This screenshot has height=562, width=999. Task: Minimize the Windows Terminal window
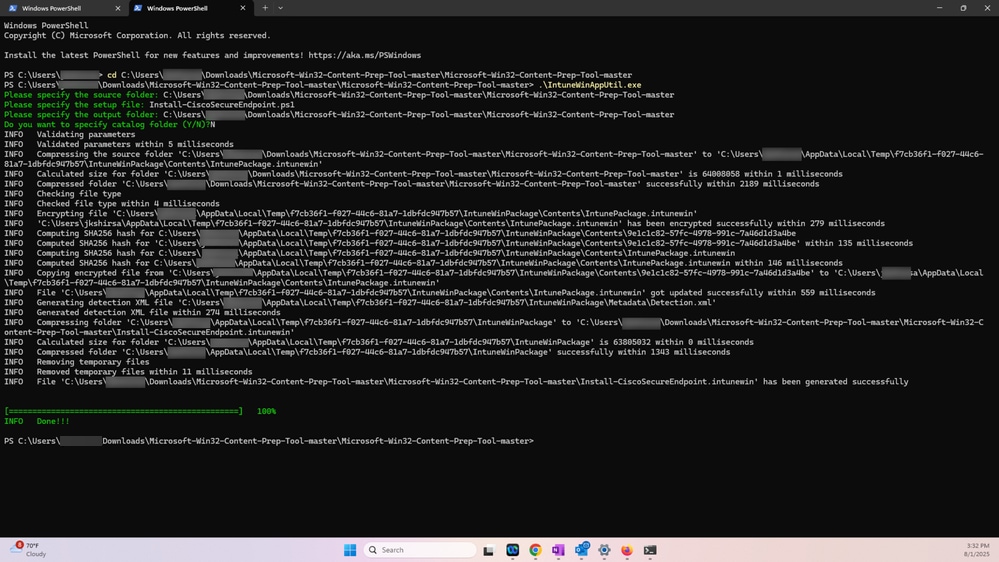coord(939,8)
